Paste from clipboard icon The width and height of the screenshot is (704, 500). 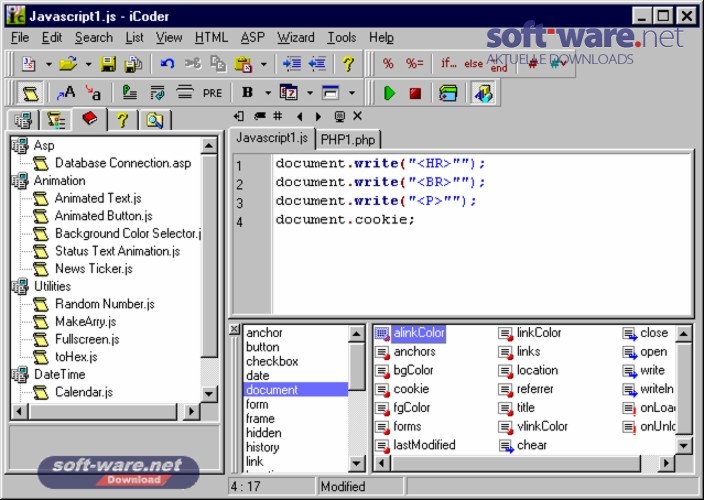pyautogui.click(x=243, y=64)
